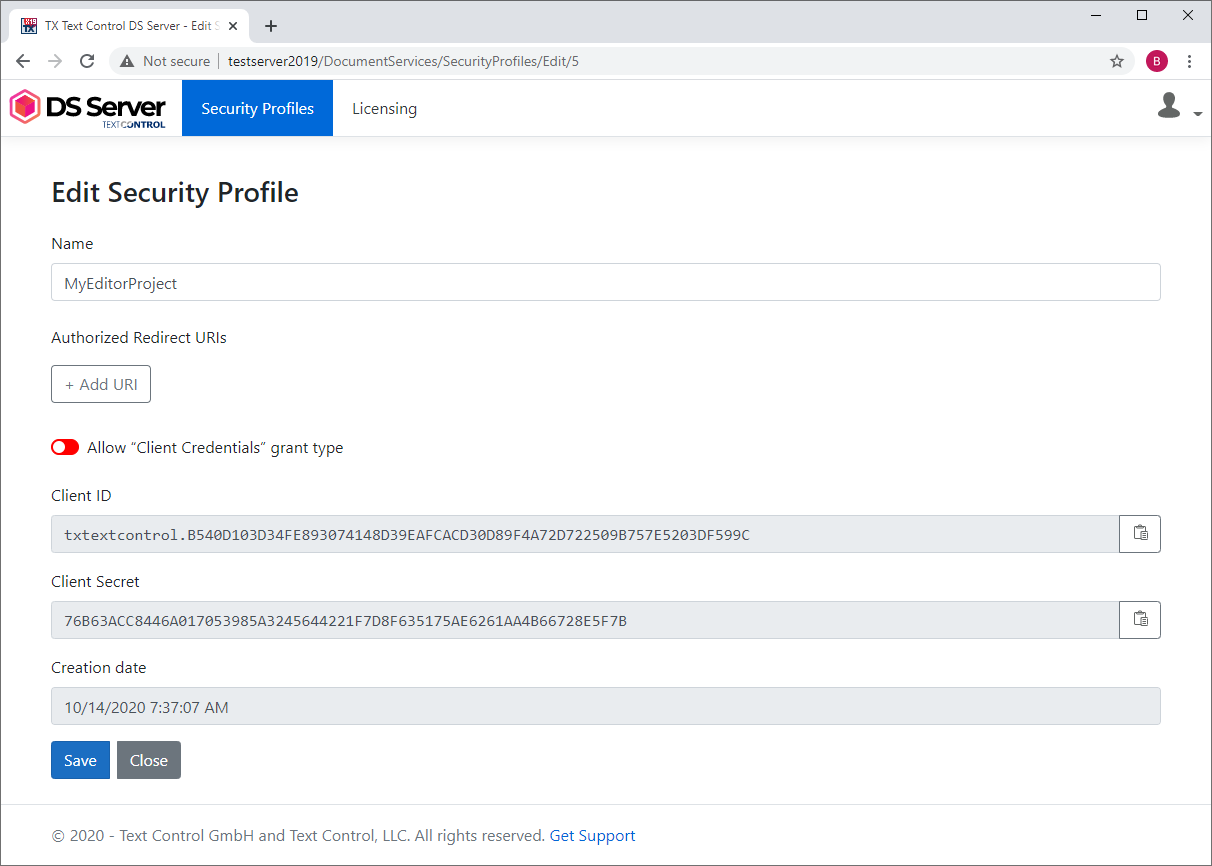Viewport: 1212px width, 866px height.
Task: Open a new browser tab
Action: click(x=270, y=26)
